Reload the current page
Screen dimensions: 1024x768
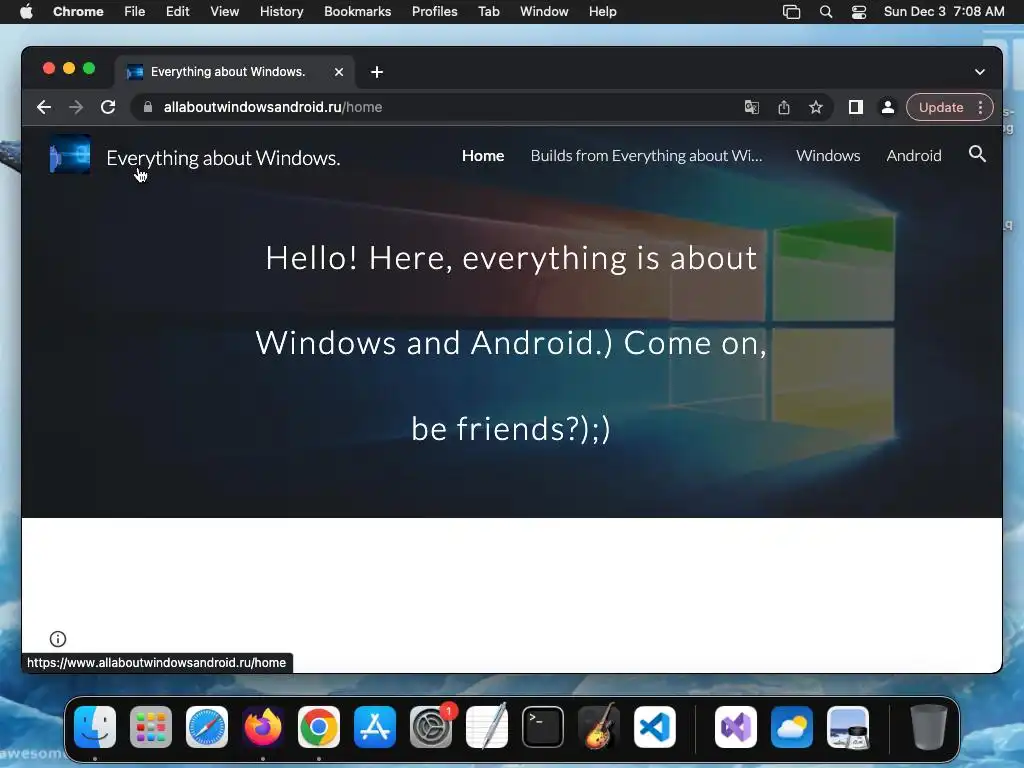(x=108, y=107)
